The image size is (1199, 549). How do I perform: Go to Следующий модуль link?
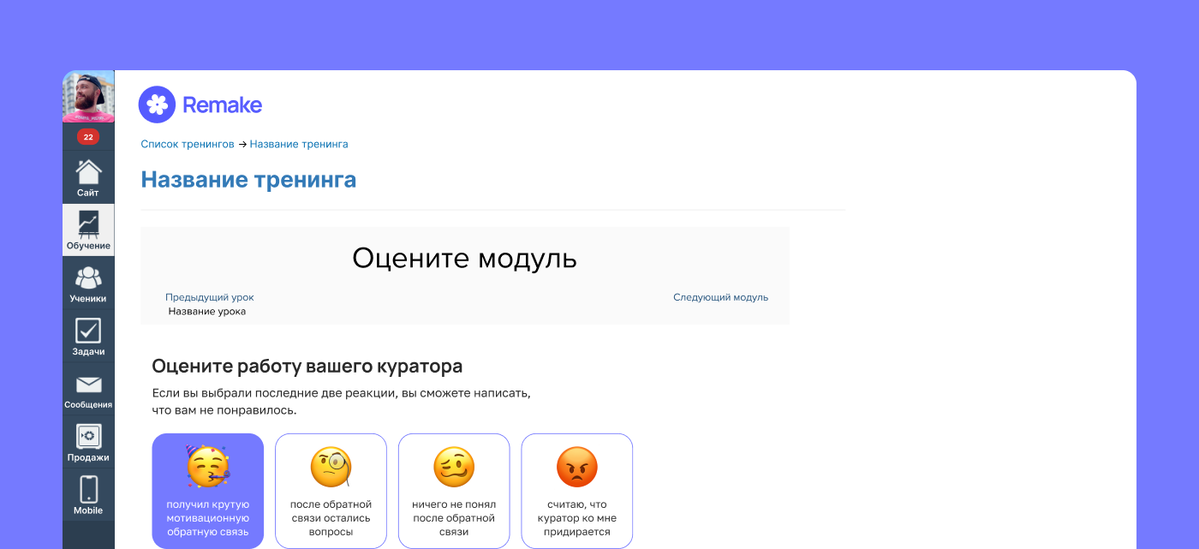coord(720,297)
